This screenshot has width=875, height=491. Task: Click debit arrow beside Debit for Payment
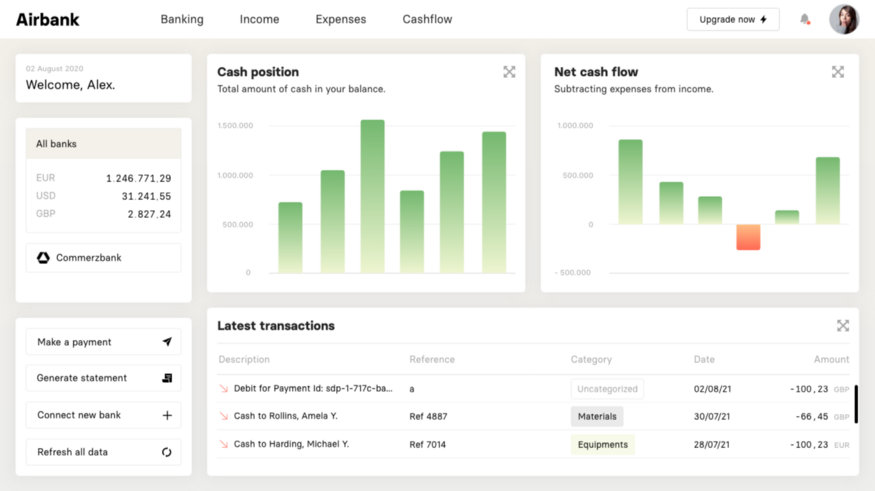click(224, 389)
